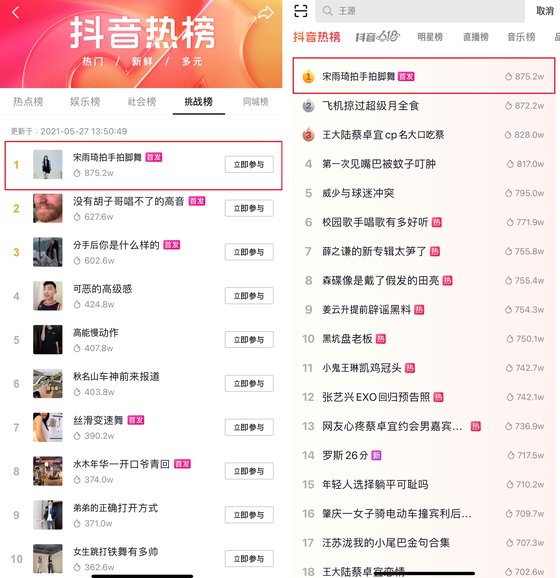Open the 同城榜 tab
This screenshot has width=560, height=578.
255,101
